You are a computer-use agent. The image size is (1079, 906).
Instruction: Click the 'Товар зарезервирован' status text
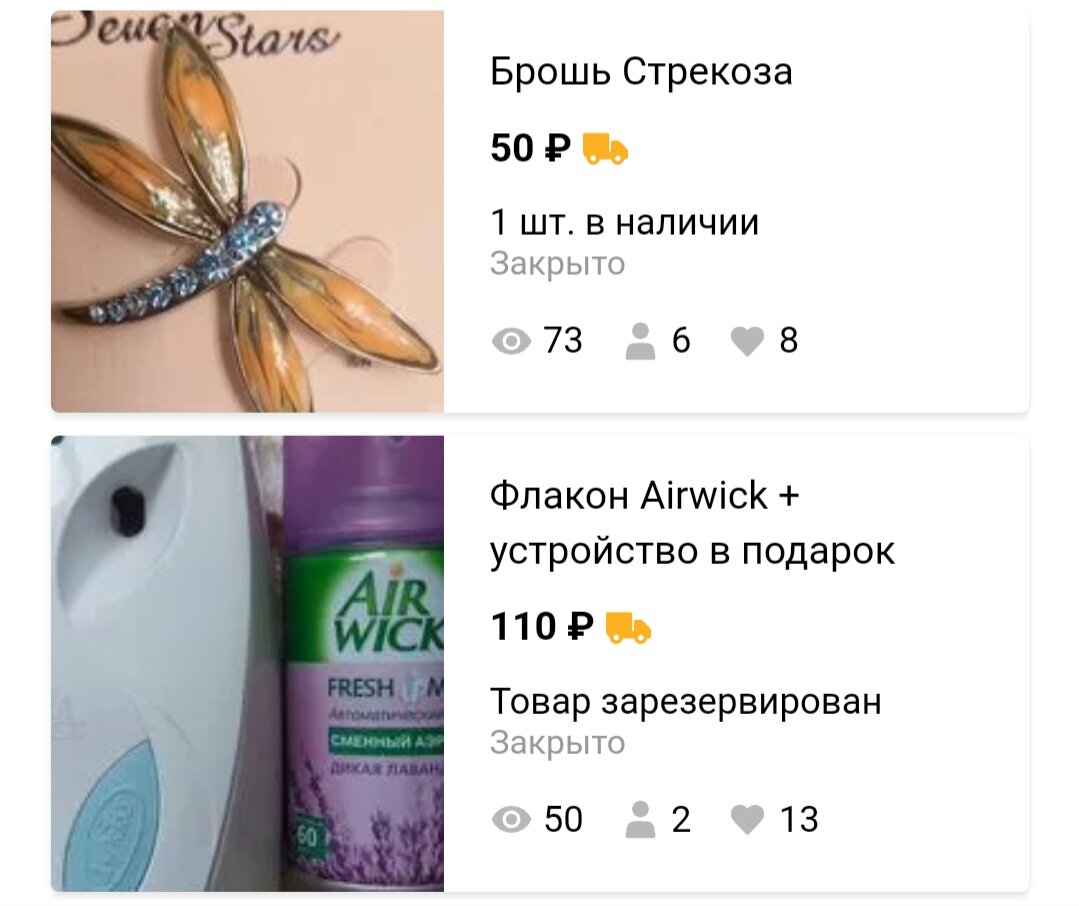point(685,702)
